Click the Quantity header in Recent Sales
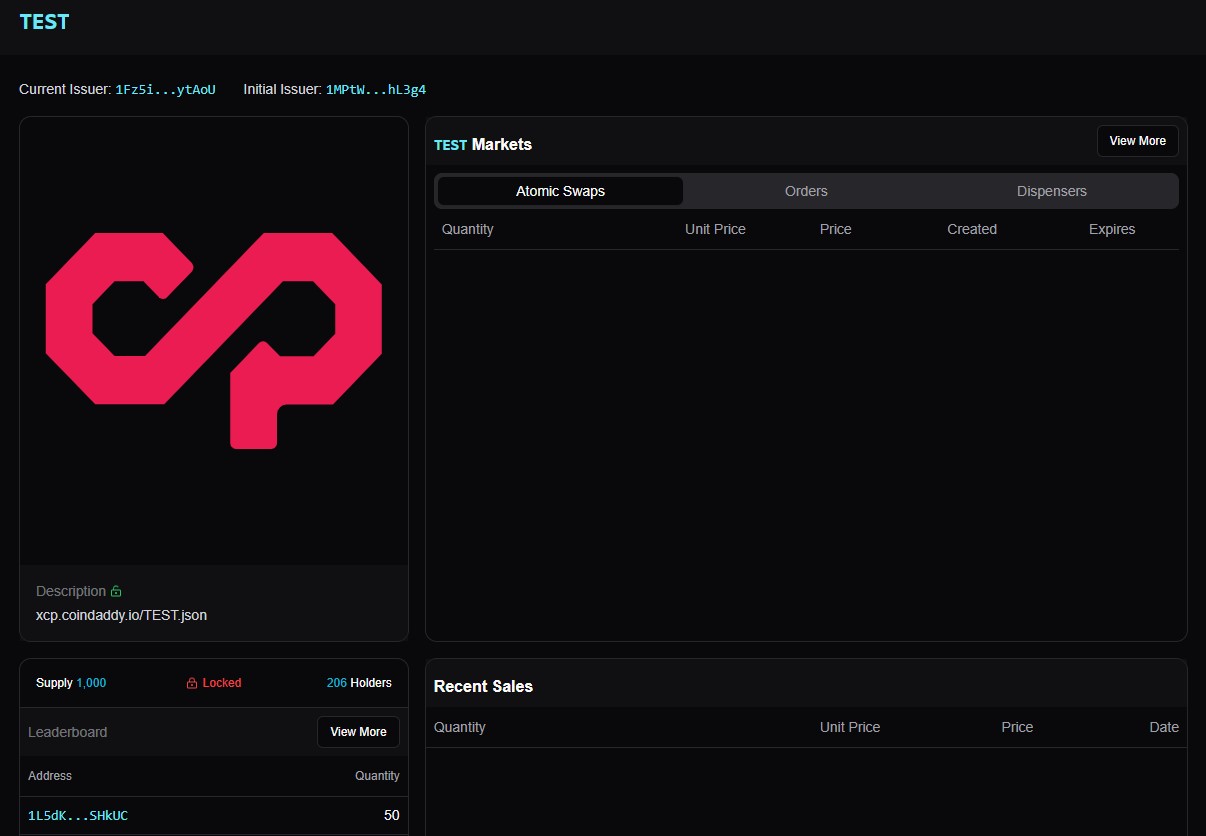 click(x=460, y=727)
